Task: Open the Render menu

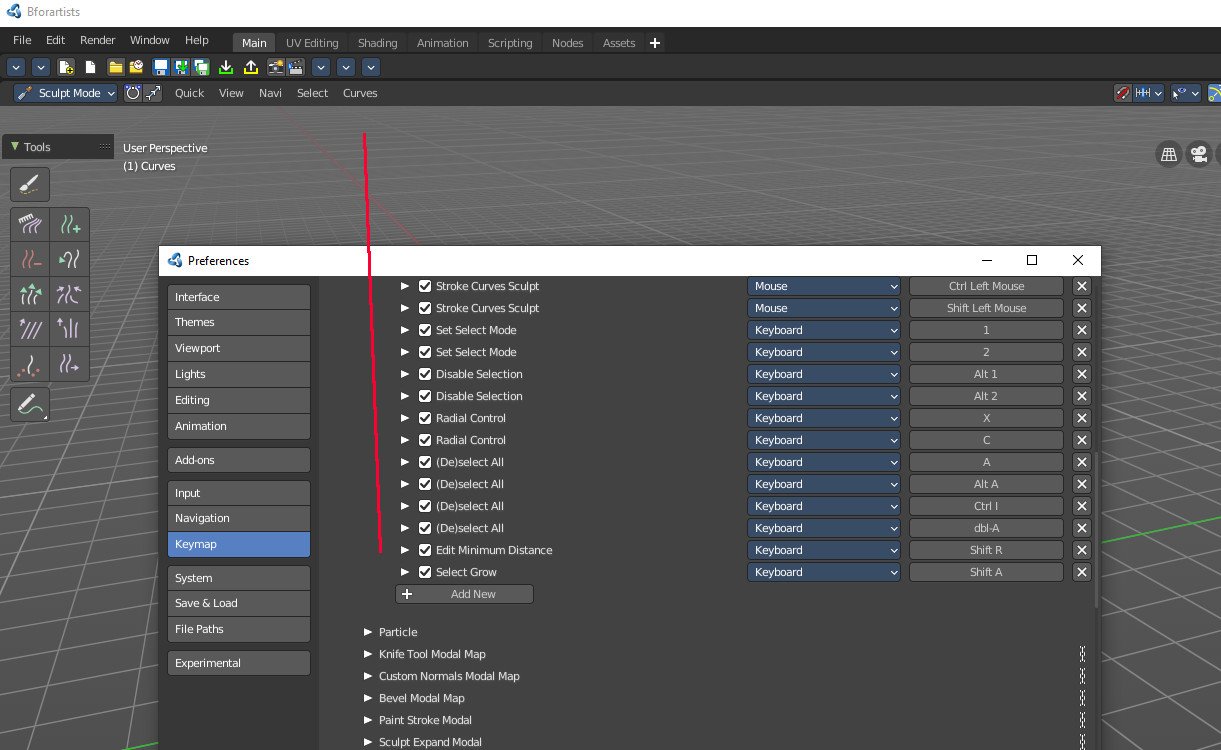Action: coord(98,40)
